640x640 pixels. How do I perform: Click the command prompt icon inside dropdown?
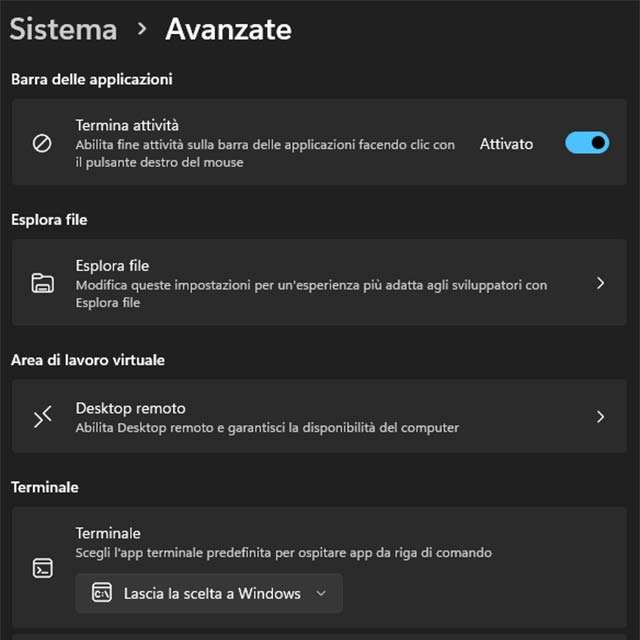tap(101, 593)
